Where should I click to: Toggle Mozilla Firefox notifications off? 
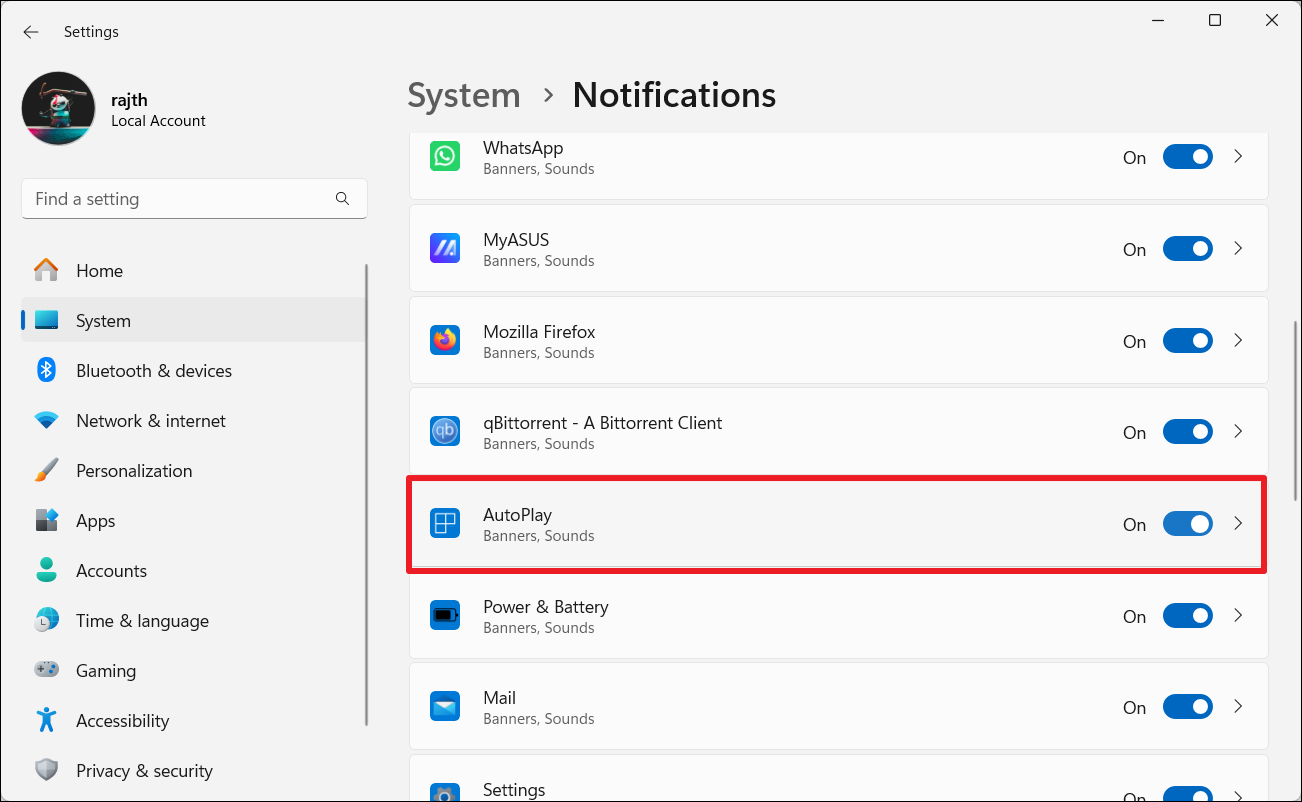coord(1187,341)
